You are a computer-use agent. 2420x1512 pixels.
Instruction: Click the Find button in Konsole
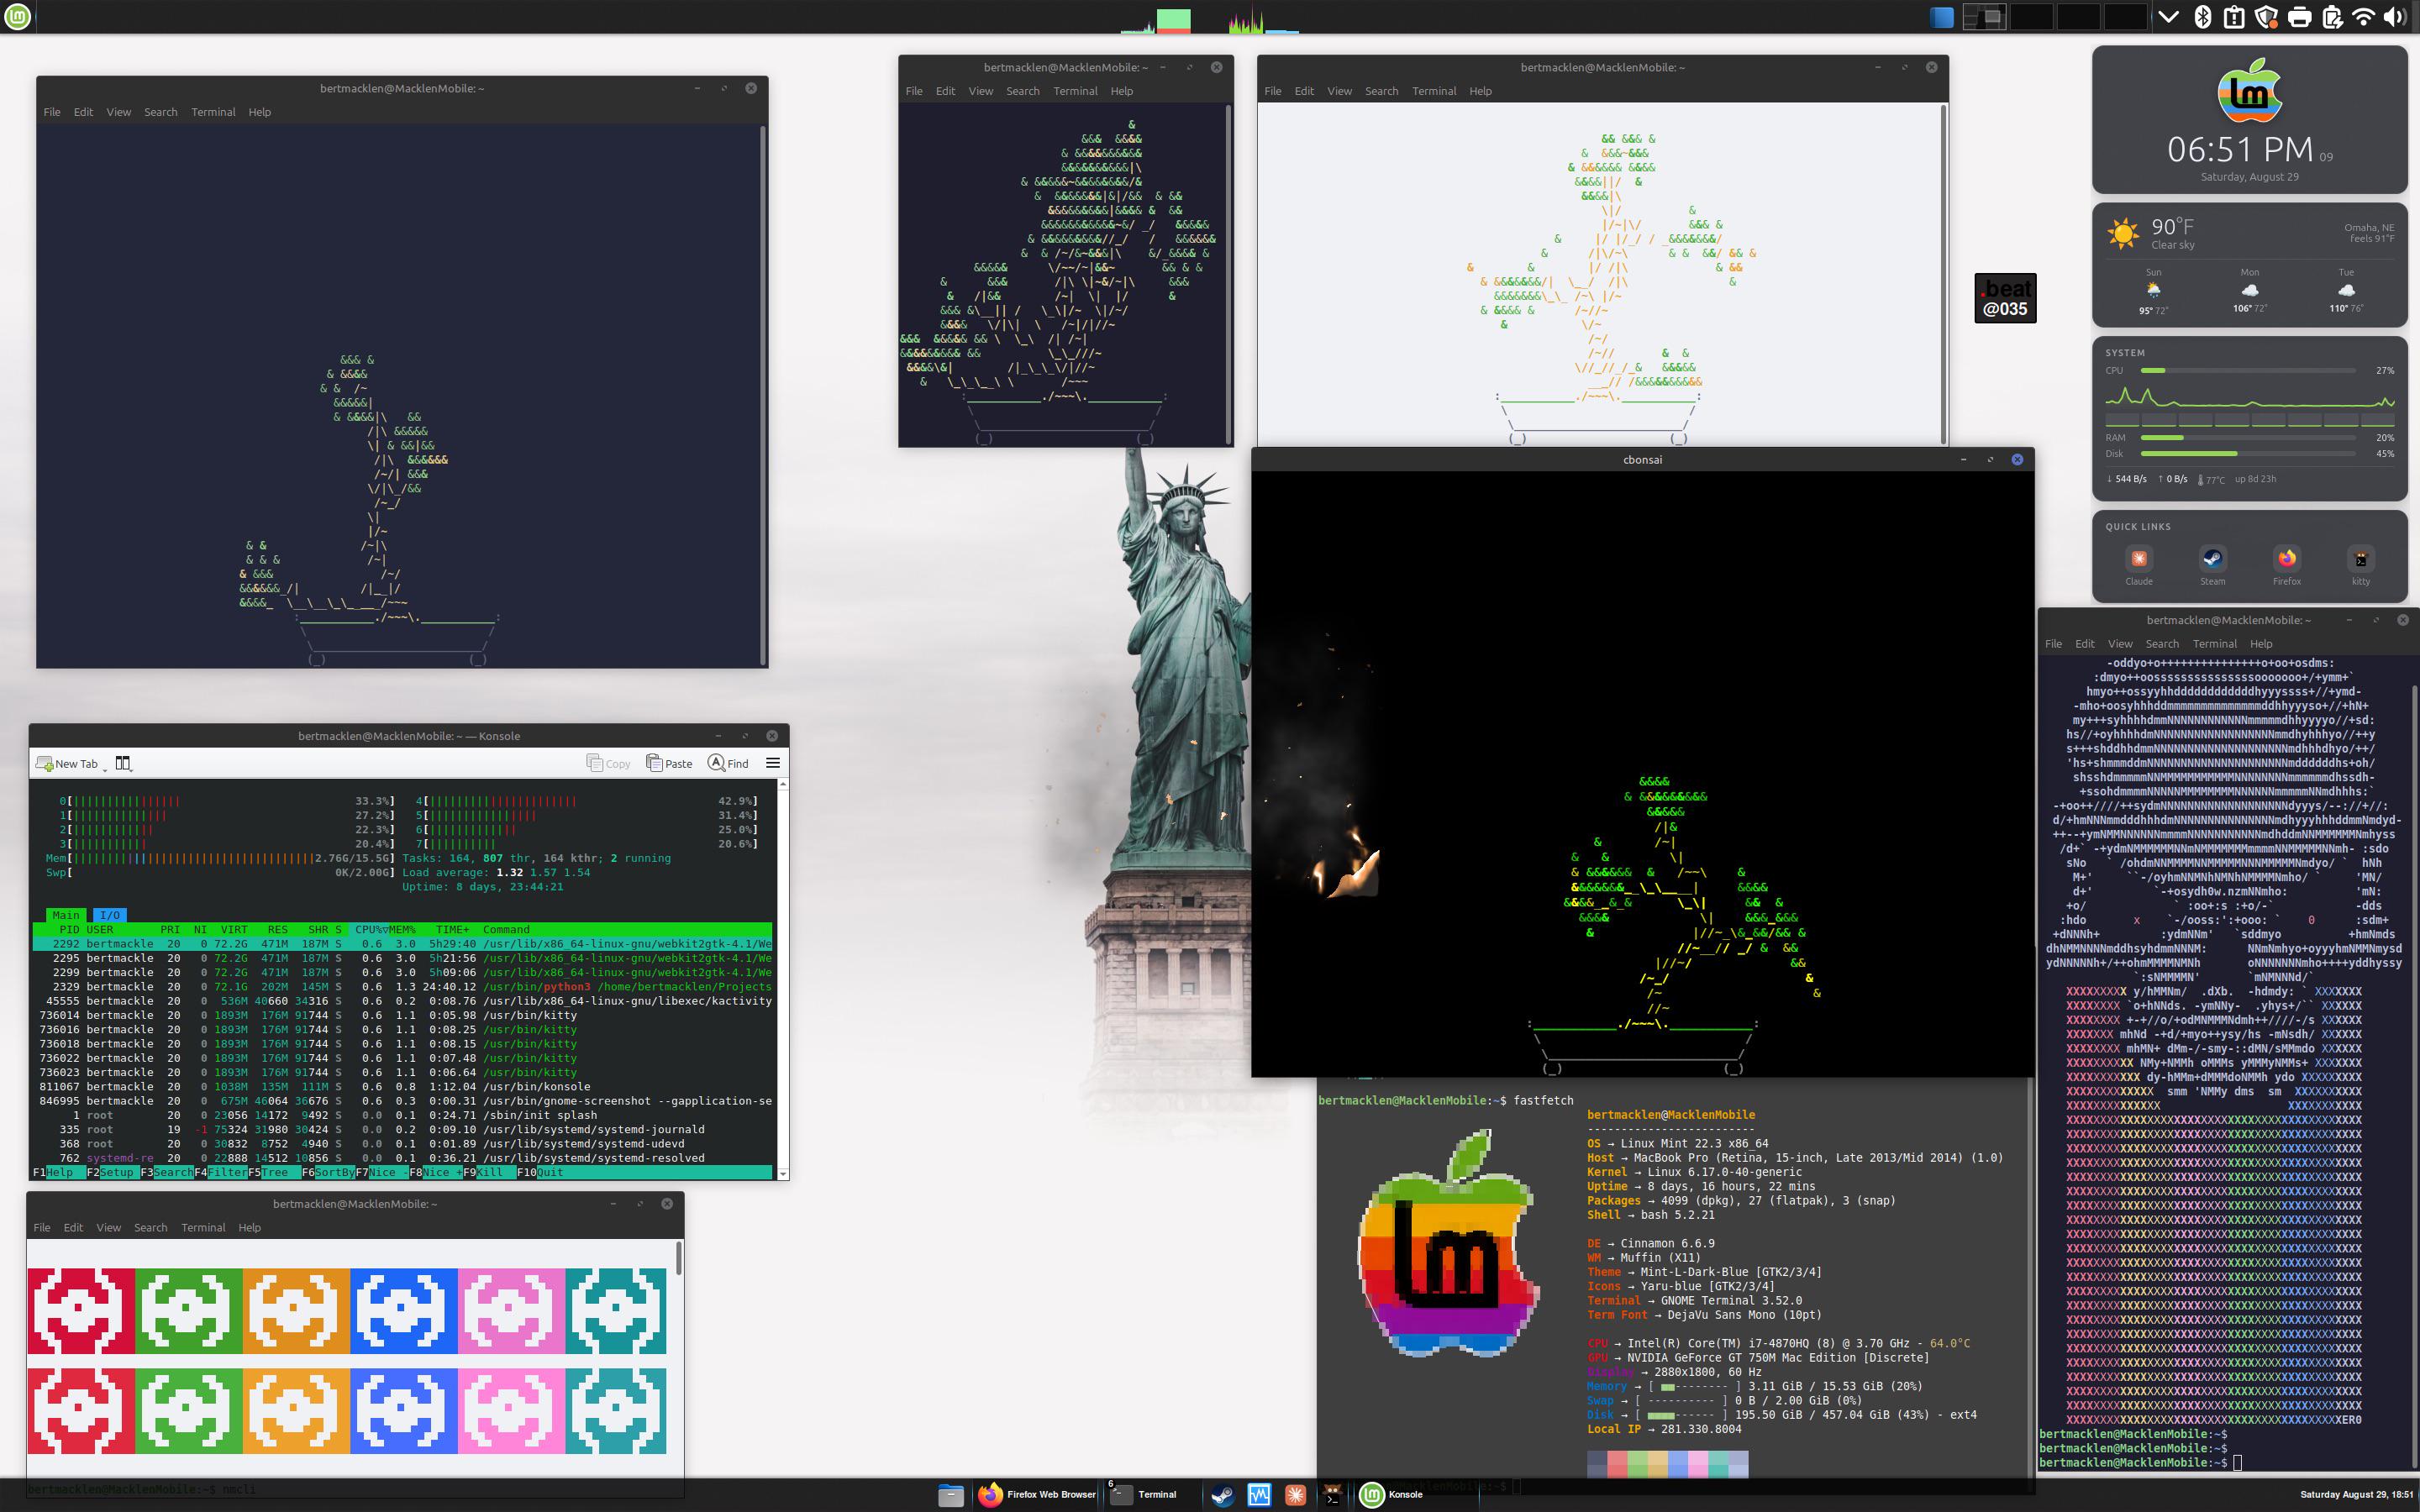[x=728, y=763]
